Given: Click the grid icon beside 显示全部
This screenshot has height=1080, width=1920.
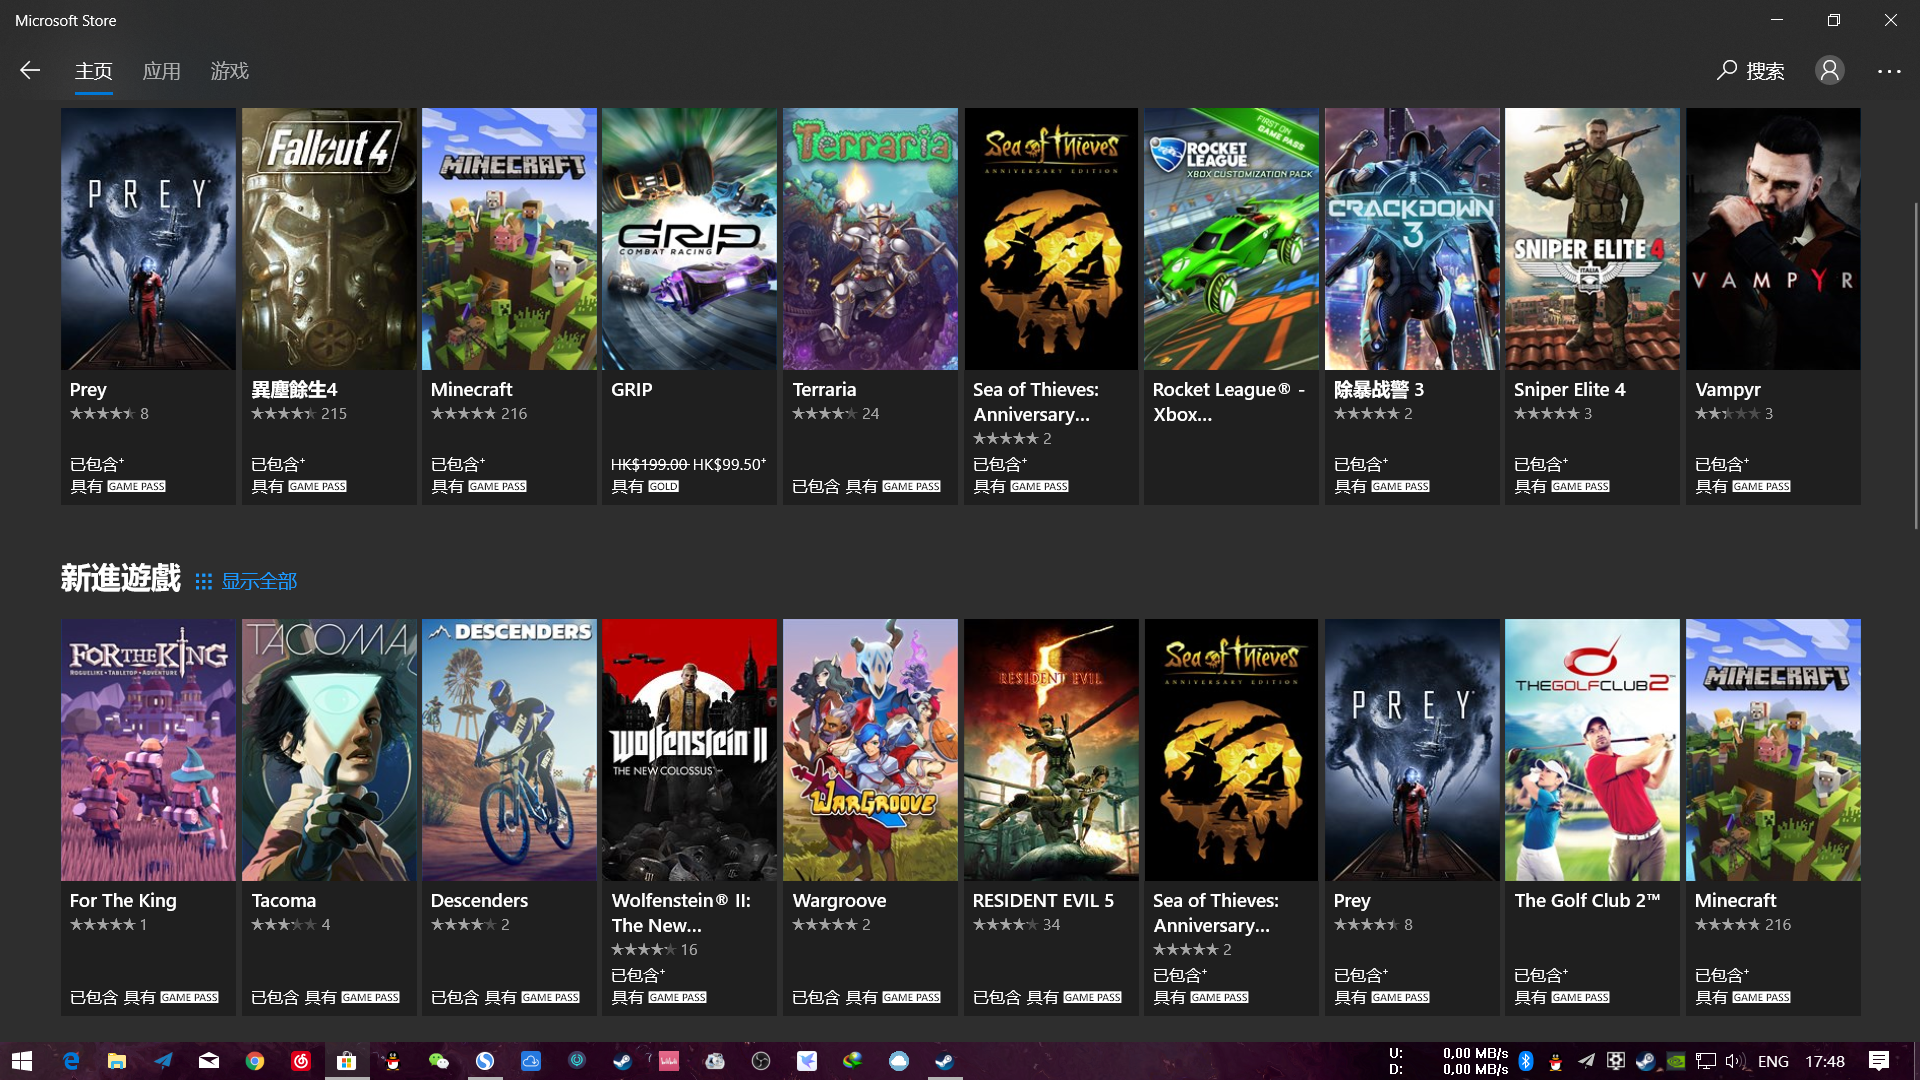Looking at the screenshot, I should [203, 582].
